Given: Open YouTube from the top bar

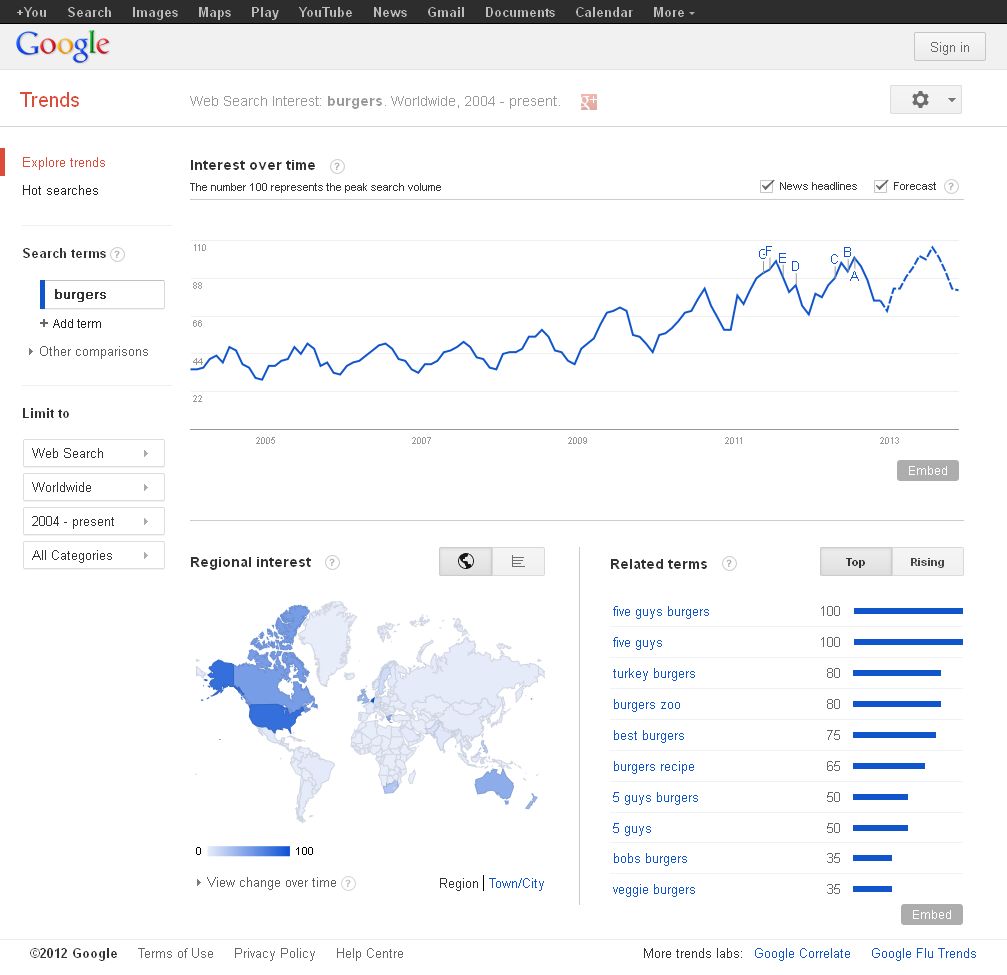Looking at the screenshot, I should (x=325, y=12).
